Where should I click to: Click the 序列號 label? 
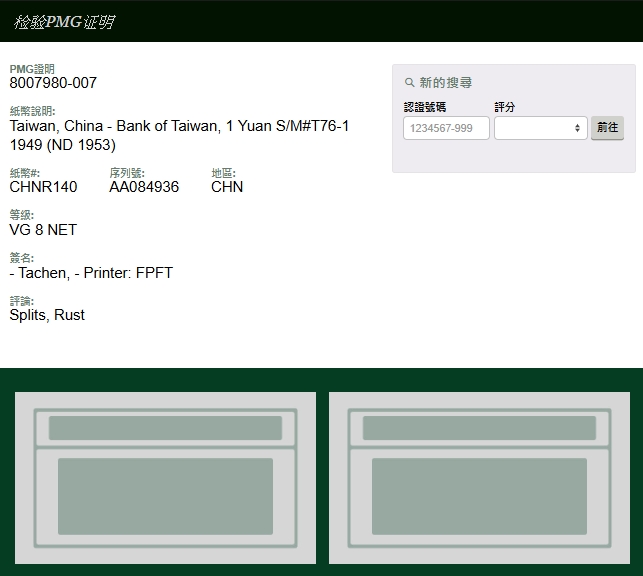(127, 173)
